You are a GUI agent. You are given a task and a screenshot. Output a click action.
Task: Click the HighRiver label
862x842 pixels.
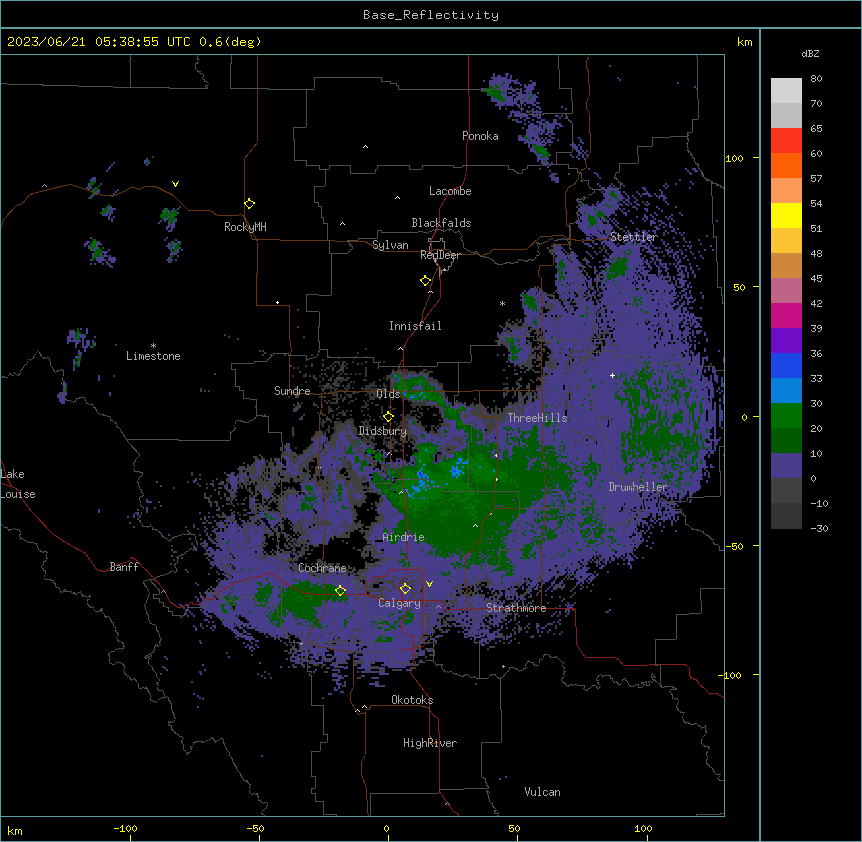430,743
